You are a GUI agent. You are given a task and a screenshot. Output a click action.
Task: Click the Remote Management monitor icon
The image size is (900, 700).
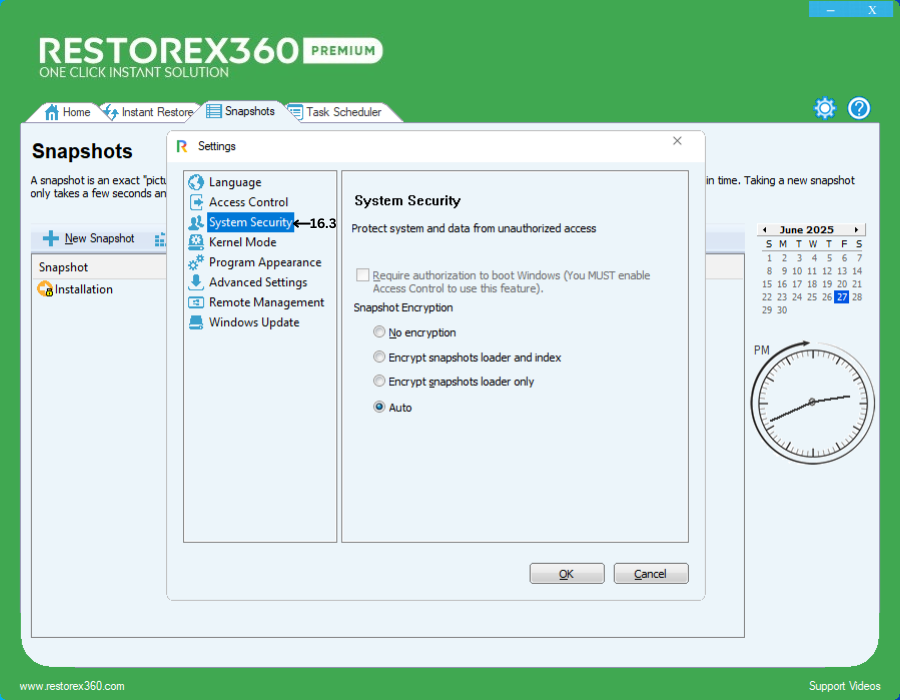196,302
